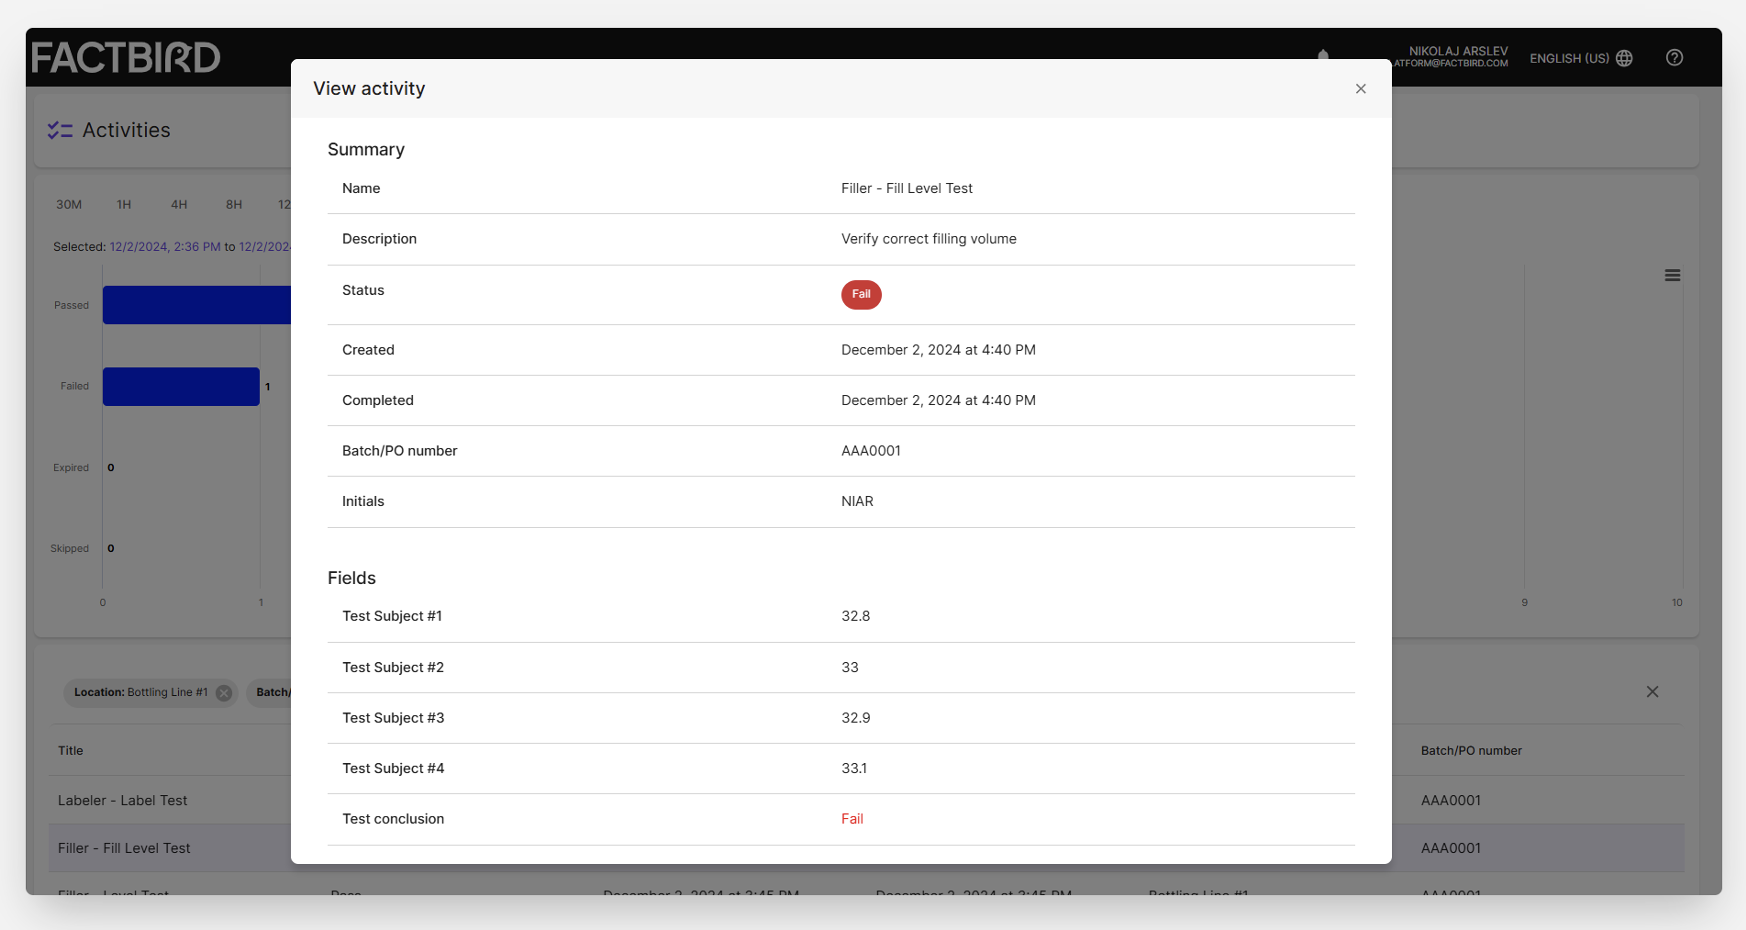
Task: Click the Test Subject #3 value 32.9
Action: click(856, 718)
